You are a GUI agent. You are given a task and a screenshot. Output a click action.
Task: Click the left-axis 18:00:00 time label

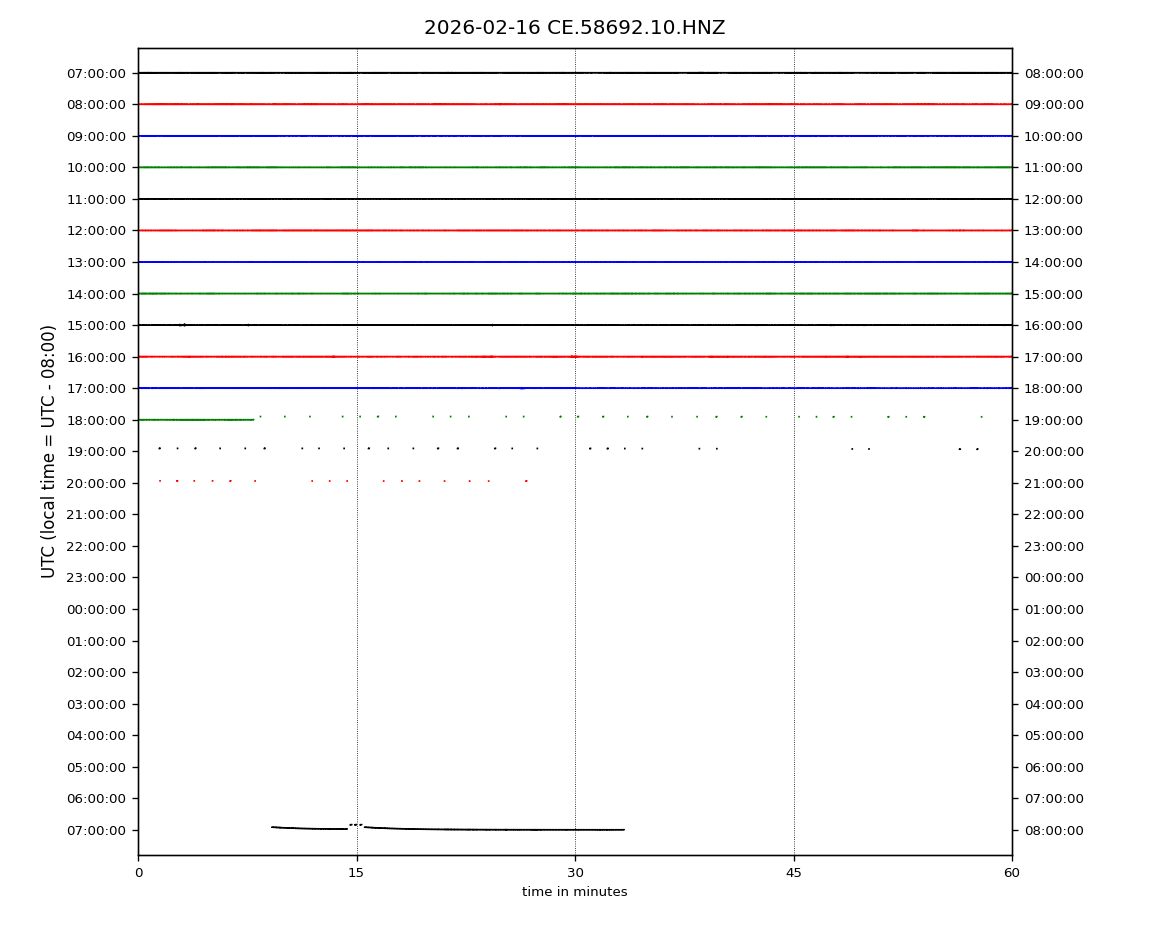[96, 420]
